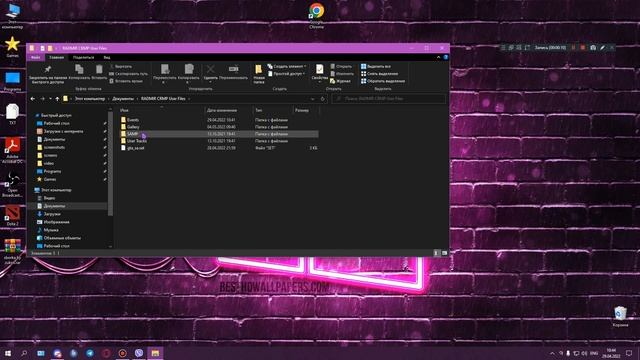
Task: Open Видео under Этот компьютер
Action: coord(49,198)
